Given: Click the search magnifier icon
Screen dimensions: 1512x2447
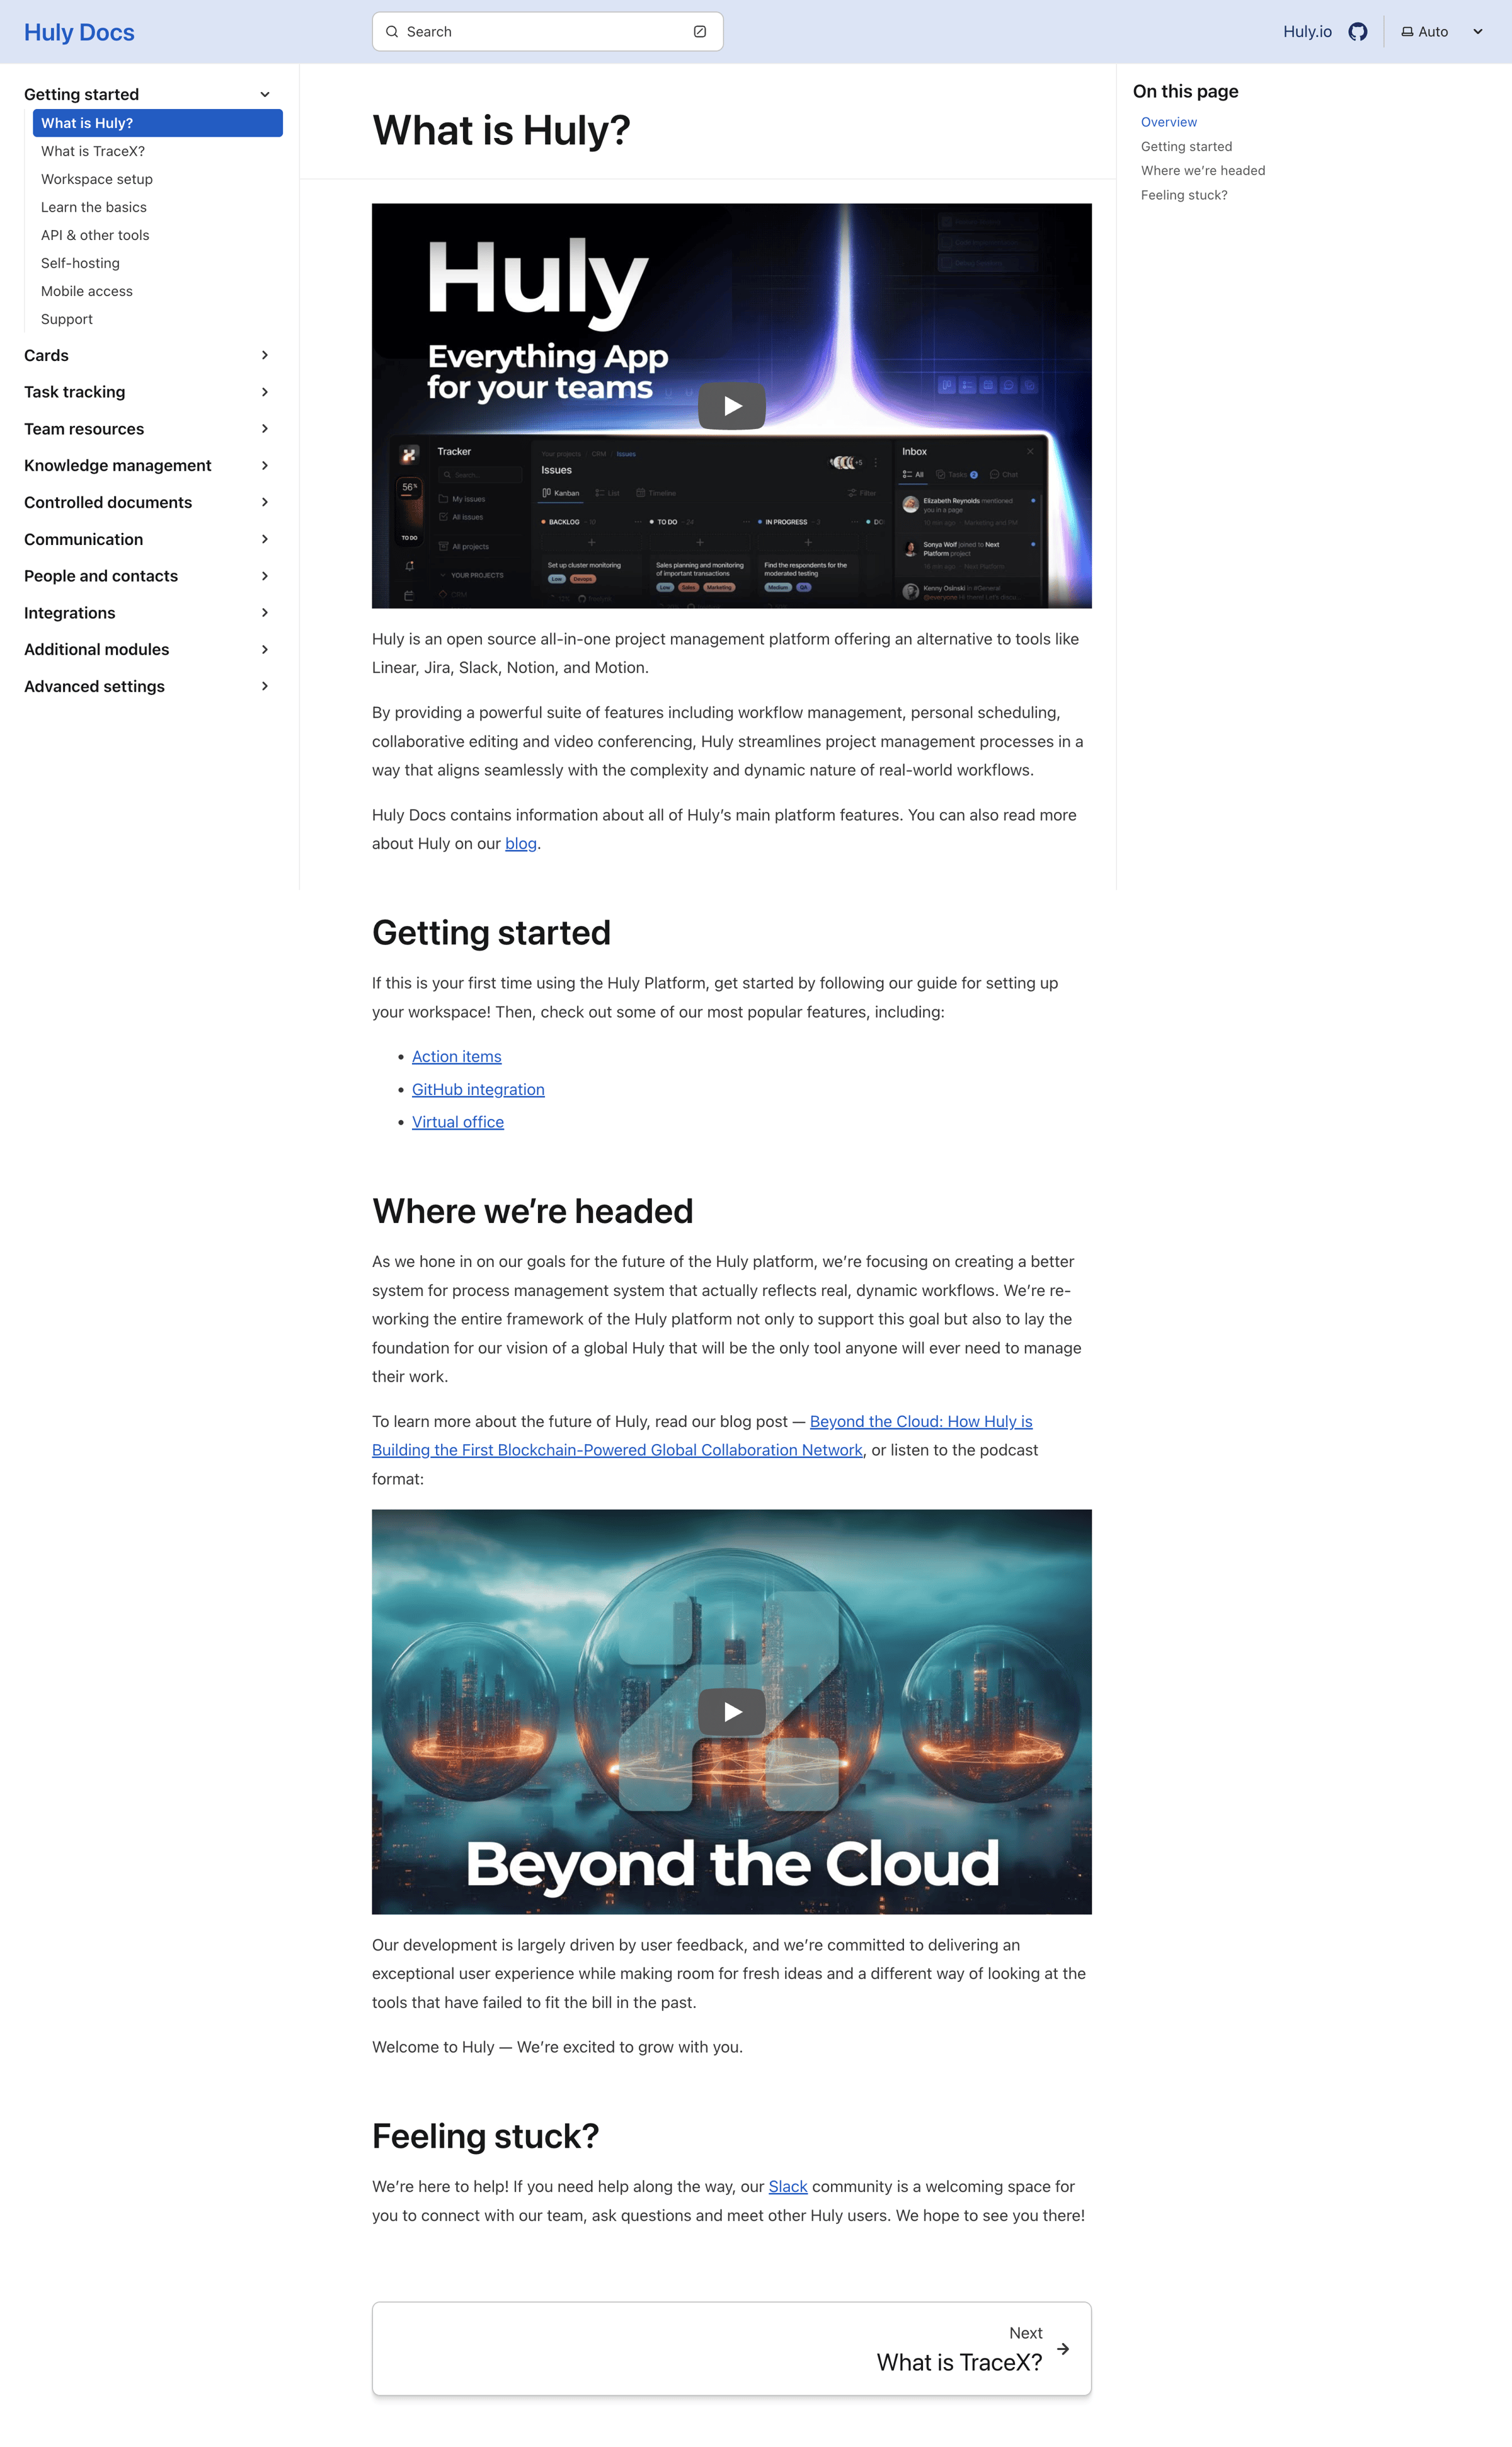Looking at the screenshot, I should 392,32.
